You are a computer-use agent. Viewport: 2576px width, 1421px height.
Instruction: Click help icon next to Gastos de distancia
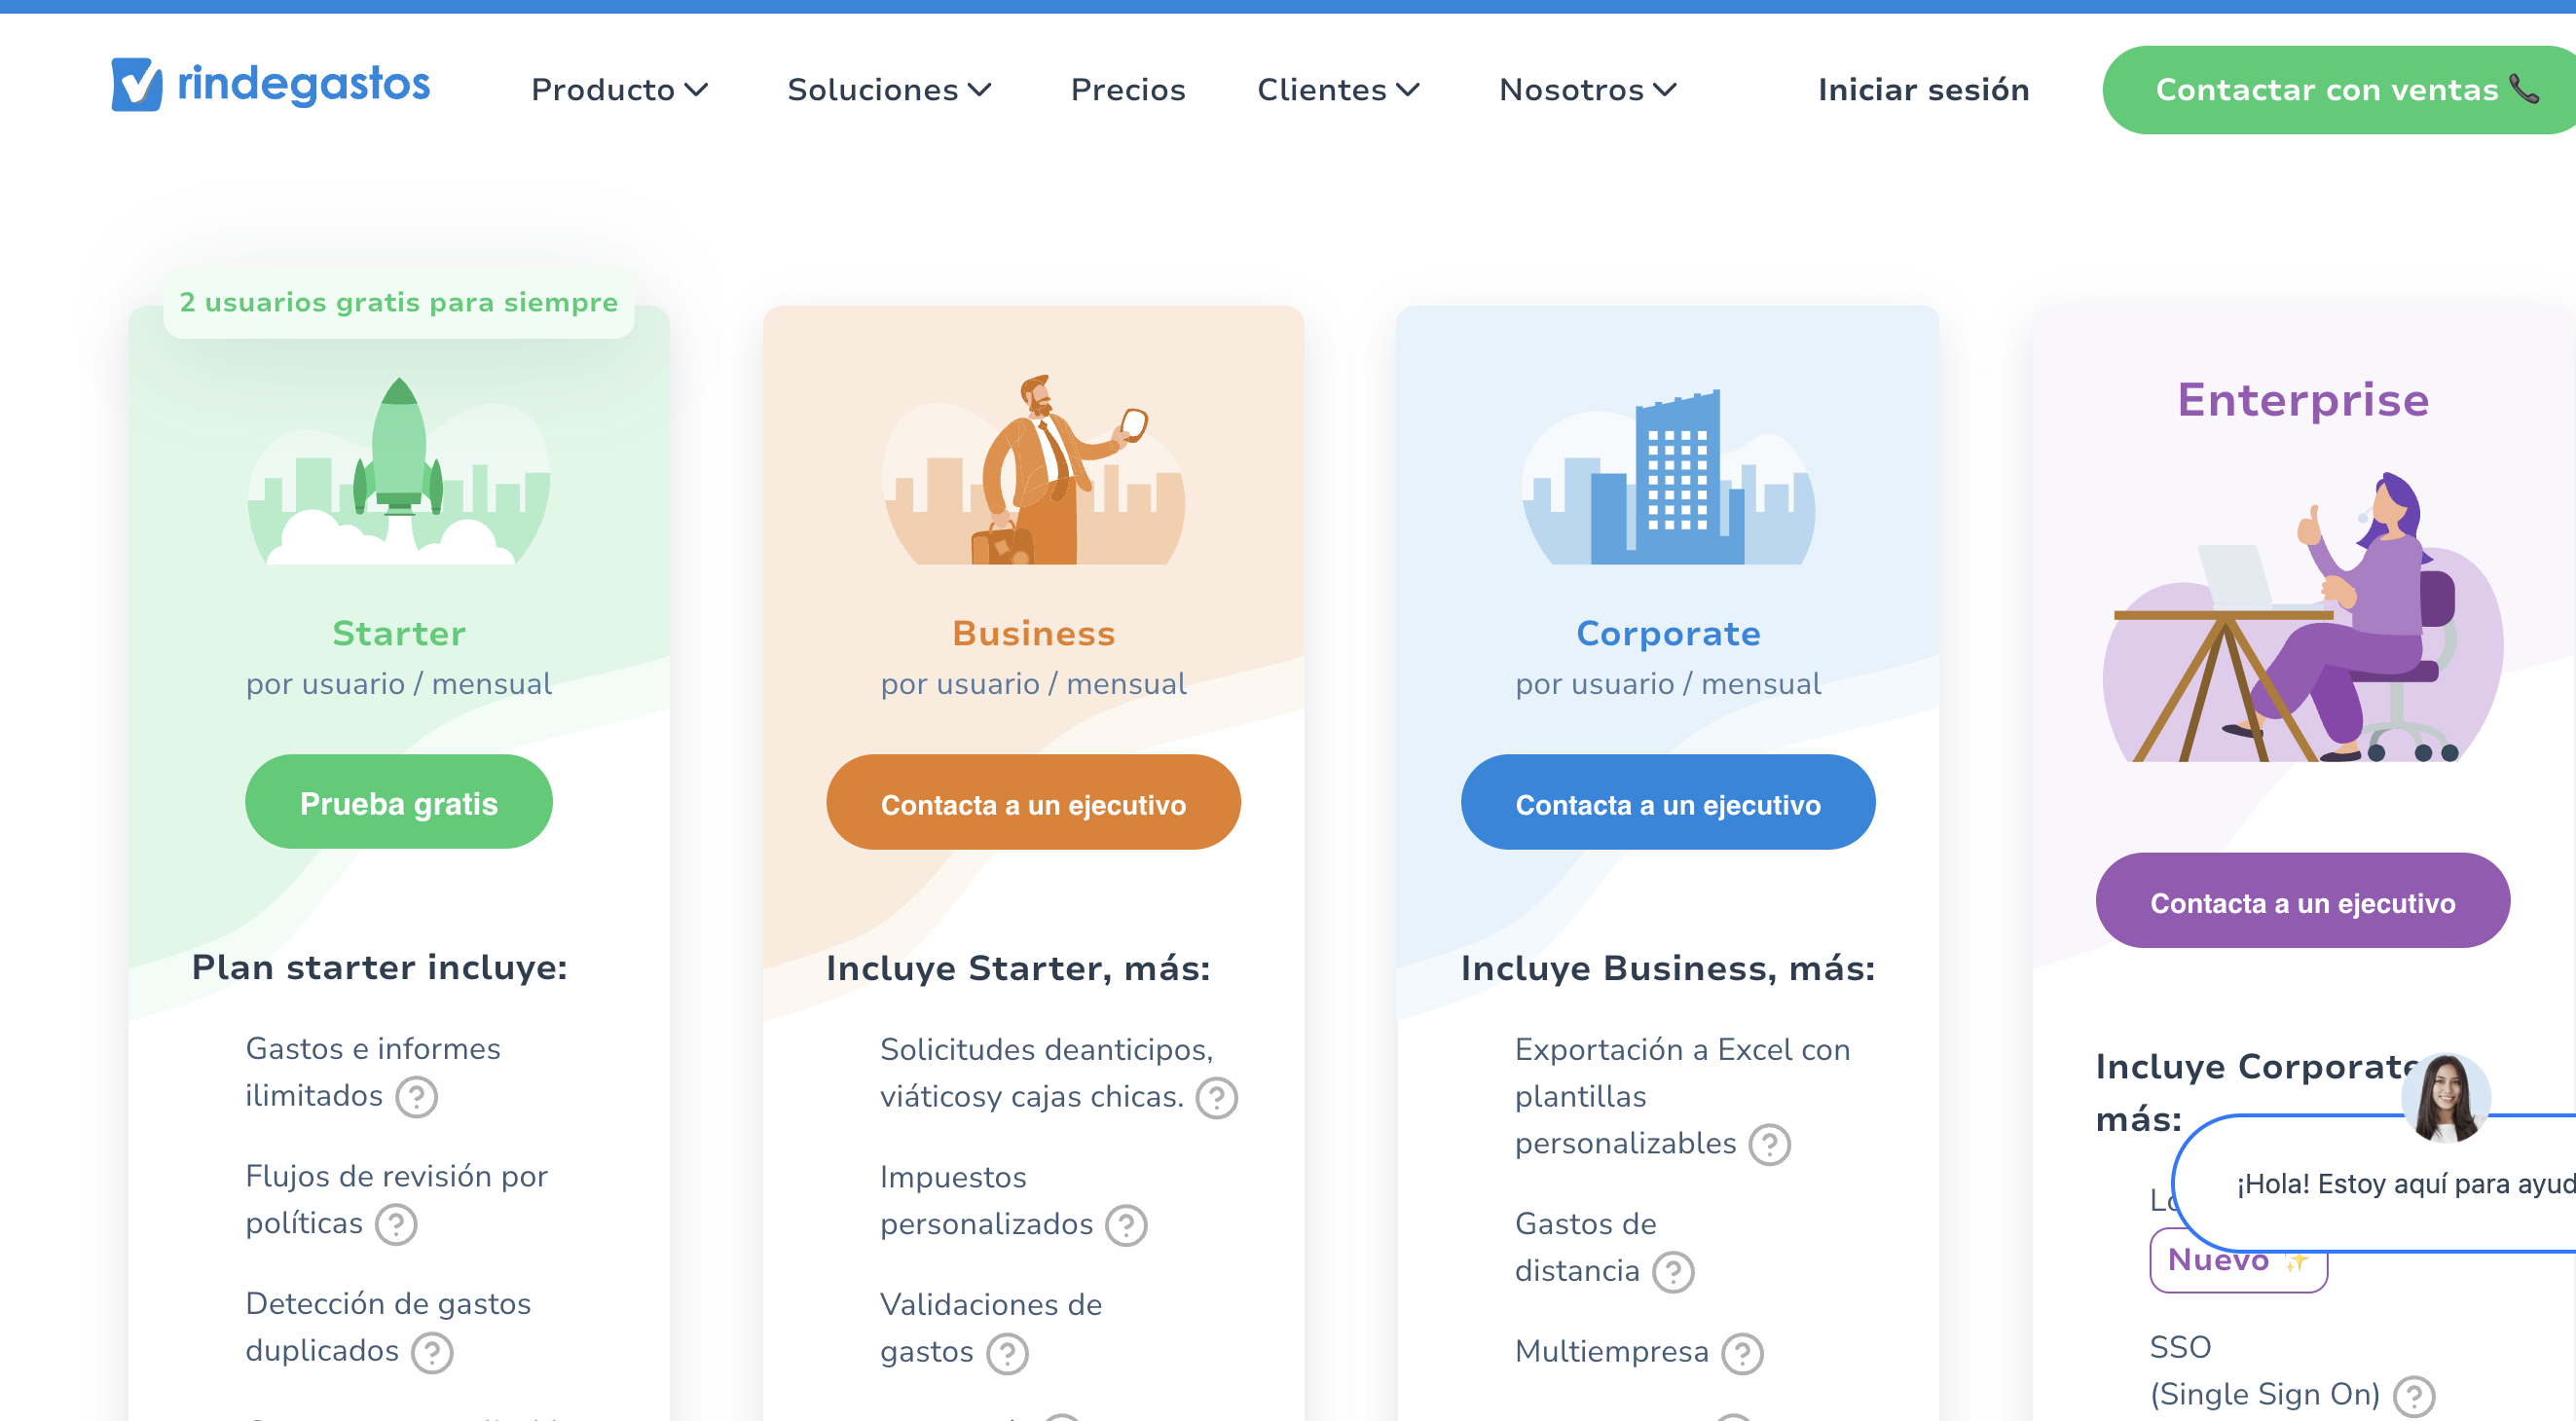click(x=1673, y=1272)
